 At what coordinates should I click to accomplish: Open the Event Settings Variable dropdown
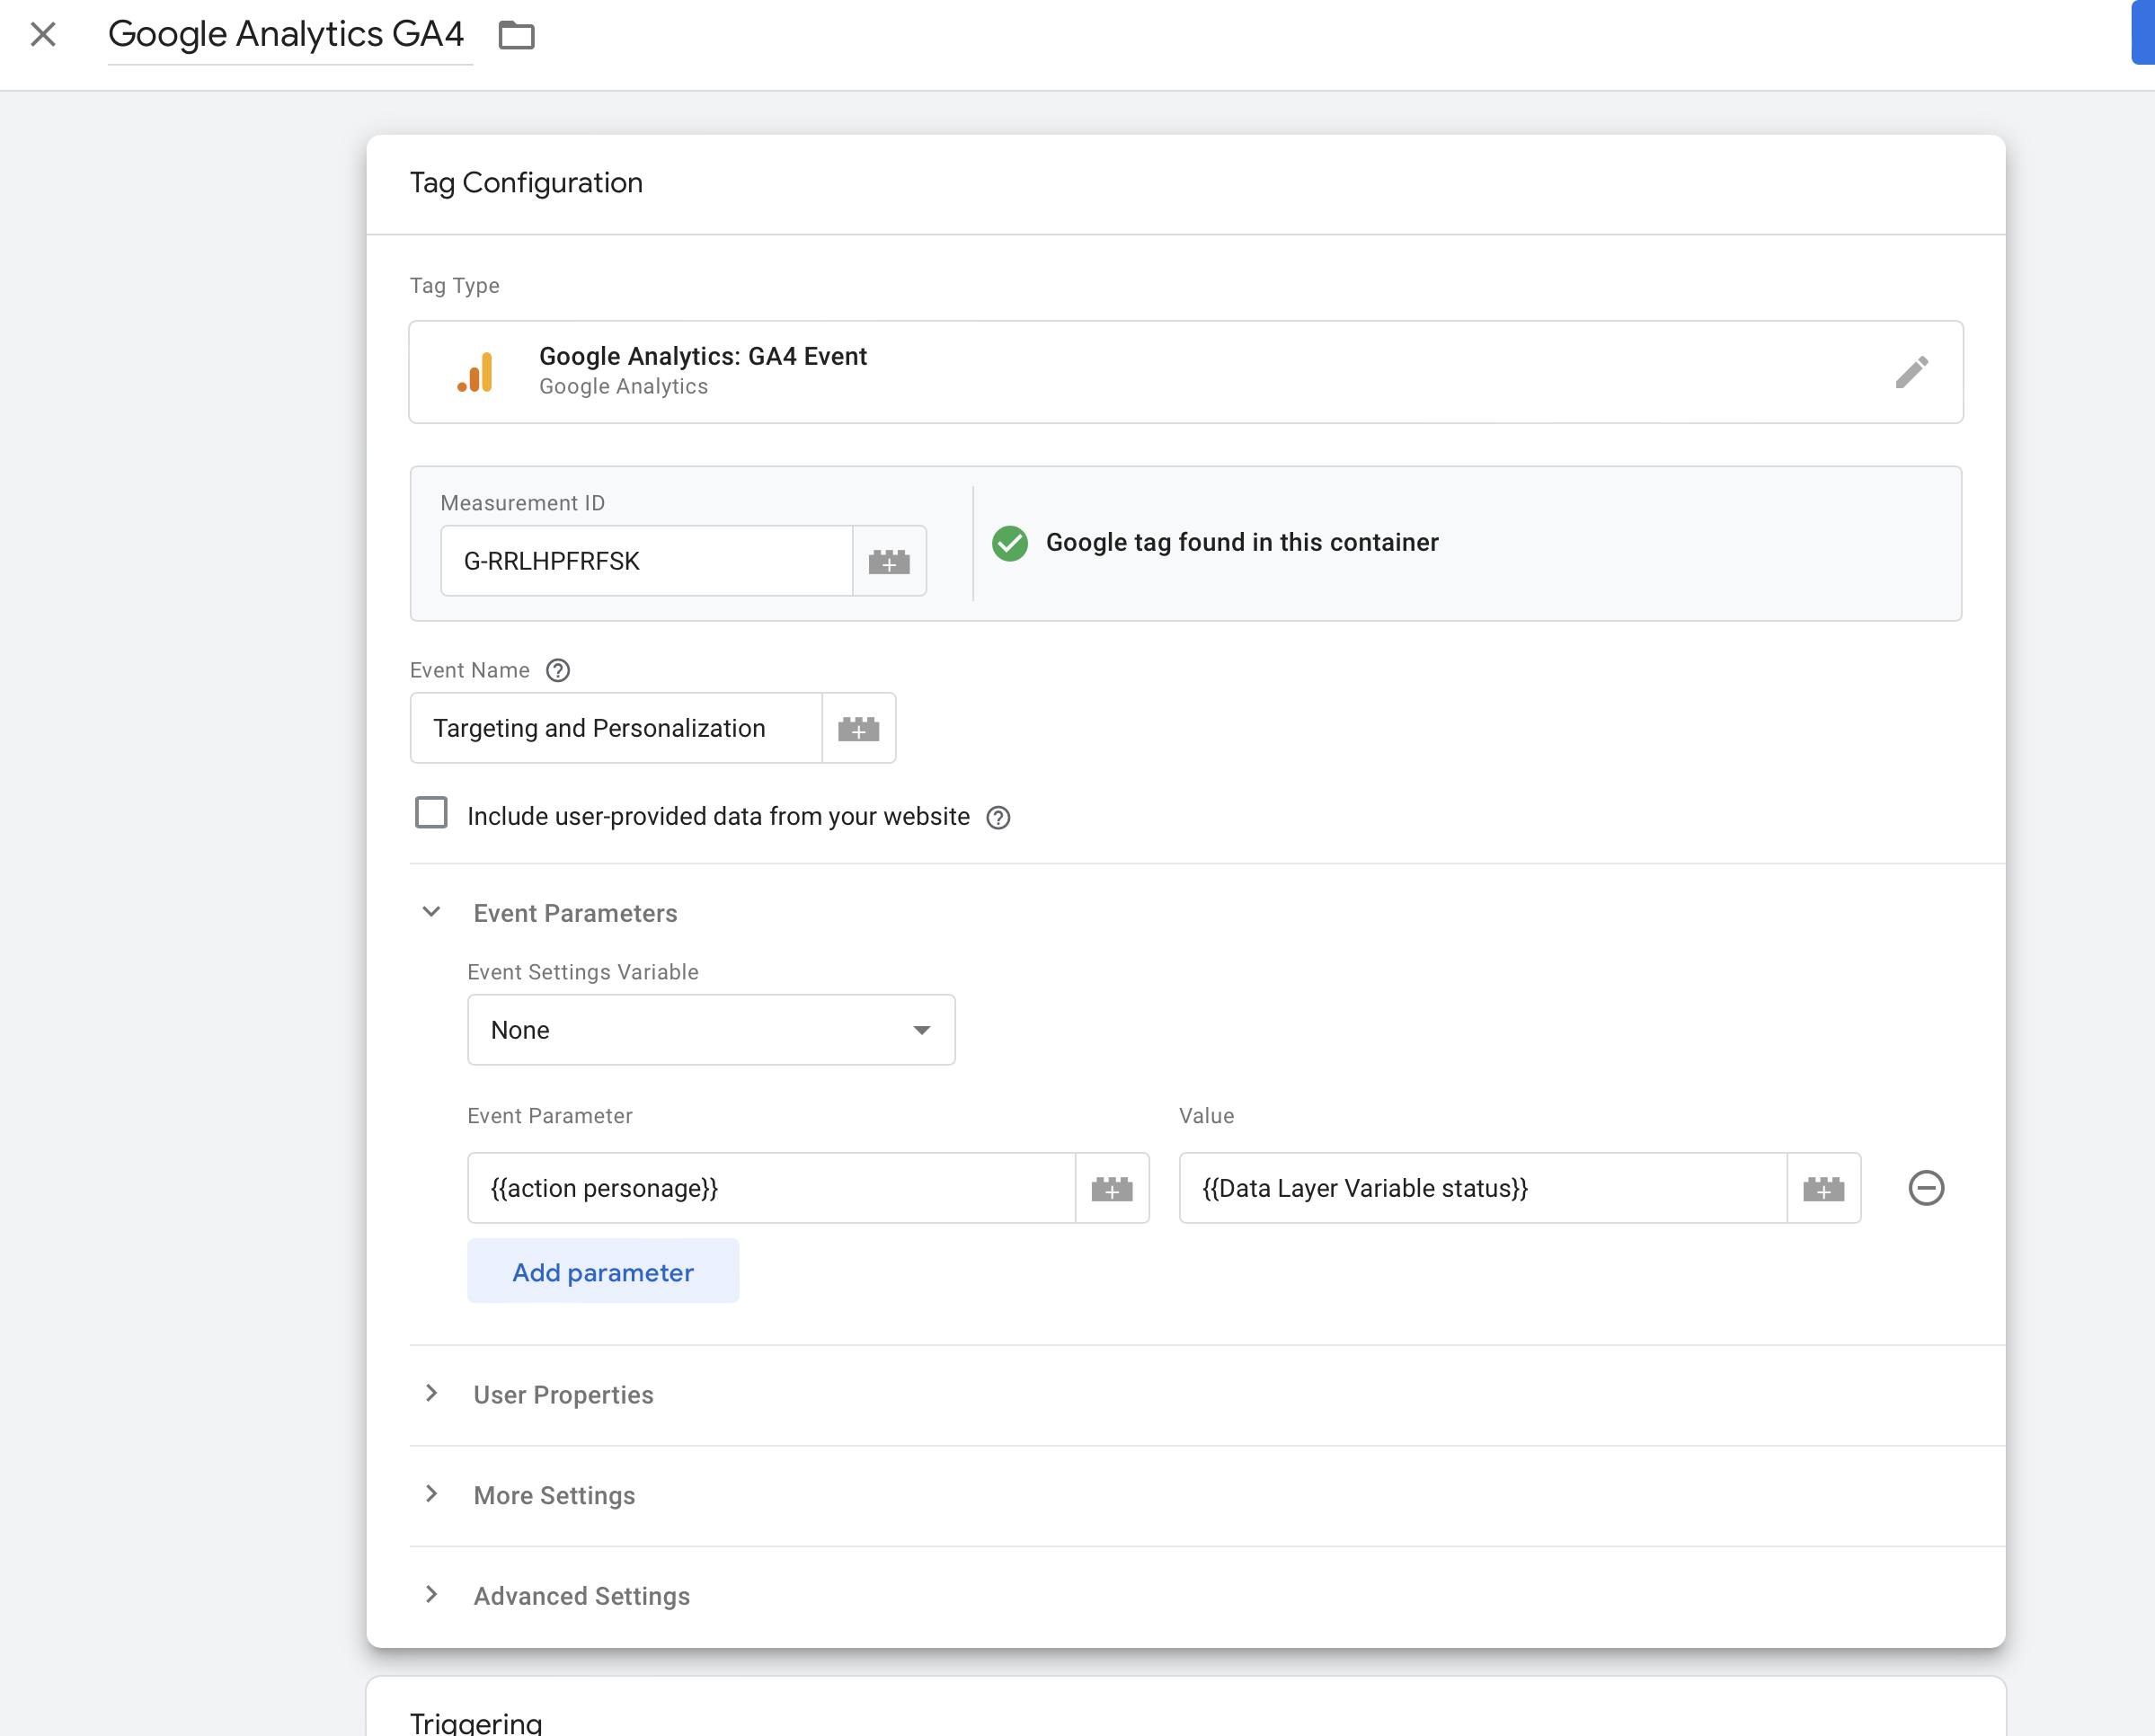click(711, 1030)
